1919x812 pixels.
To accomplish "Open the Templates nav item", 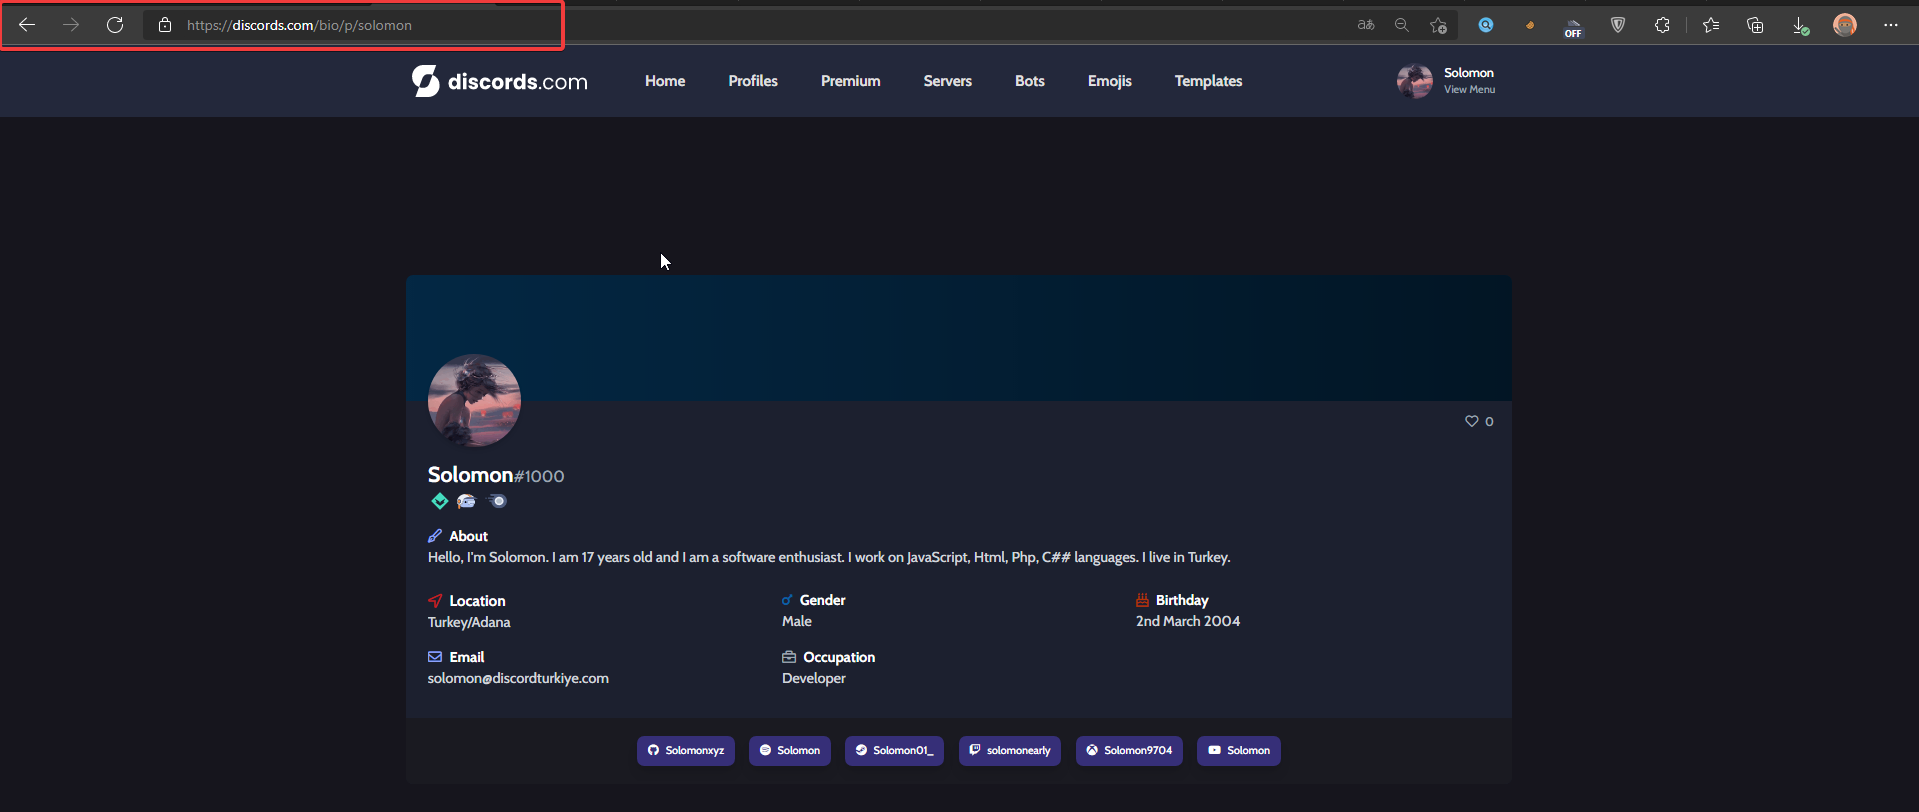I will point(1209,81).
